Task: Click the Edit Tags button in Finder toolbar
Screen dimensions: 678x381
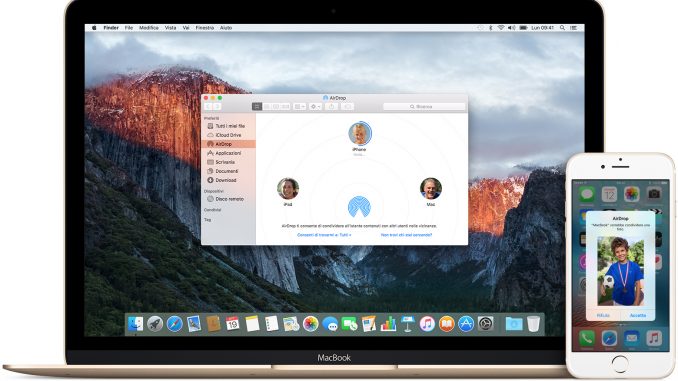Action: [348, 106]
